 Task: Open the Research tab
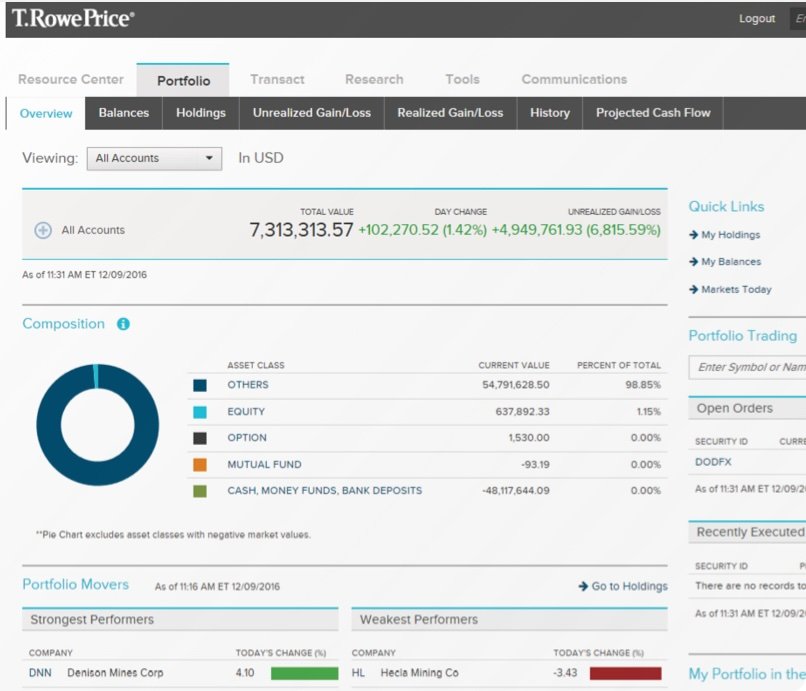[374, 79]
